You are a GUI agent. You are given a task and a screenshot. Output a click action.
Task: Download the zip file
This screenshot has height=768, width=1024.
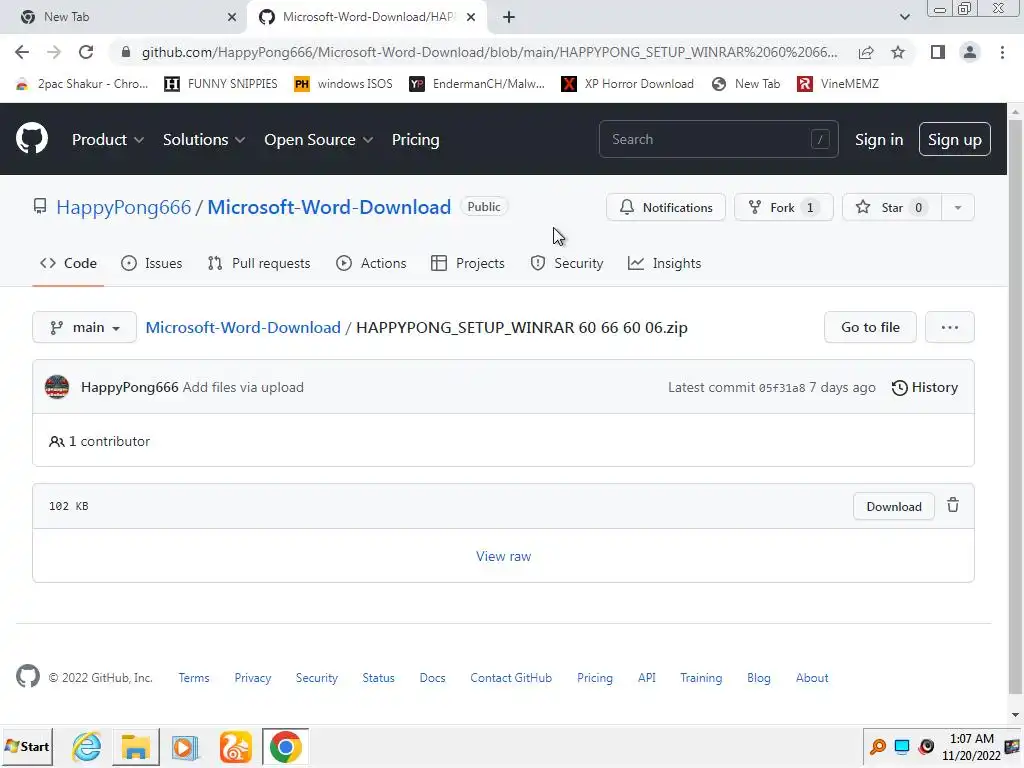(x=893, y=507)
